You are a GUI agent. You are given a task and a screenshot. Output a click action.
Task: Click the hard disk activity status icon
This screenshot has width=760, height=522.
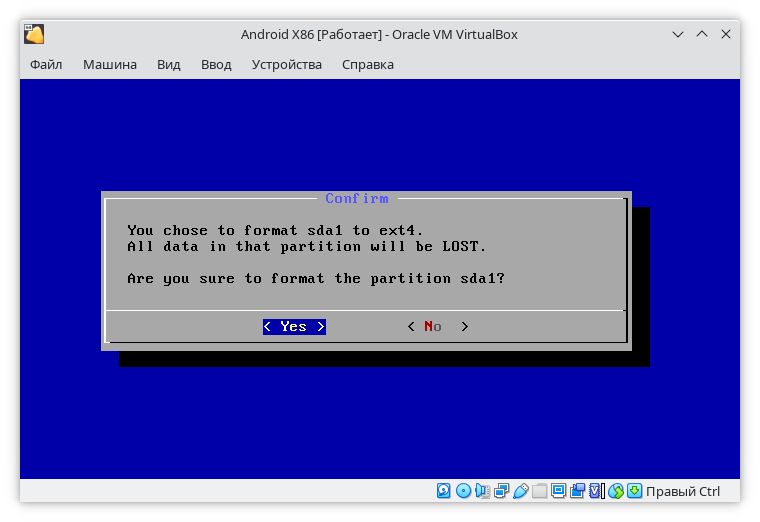[x=444, y=491]
